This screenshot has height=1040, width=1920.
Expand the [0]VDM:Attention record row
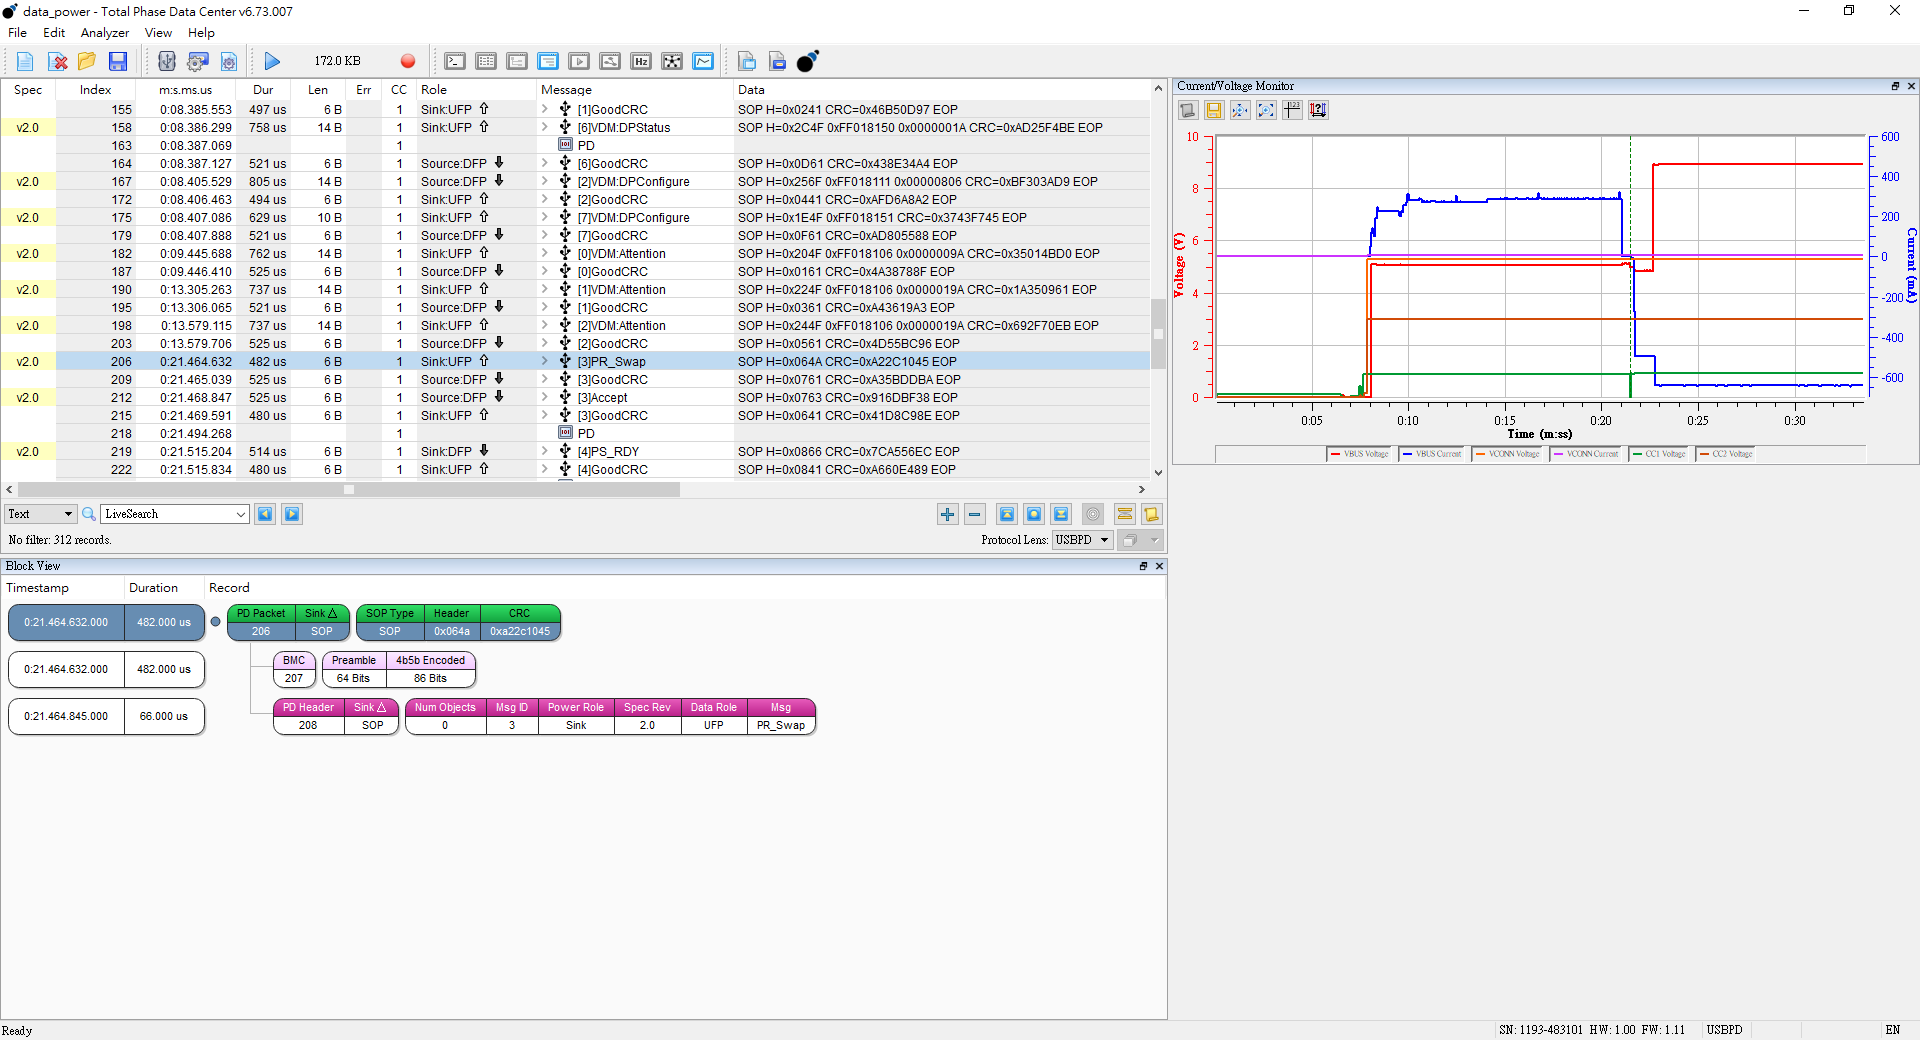click(x=545, y=253)
